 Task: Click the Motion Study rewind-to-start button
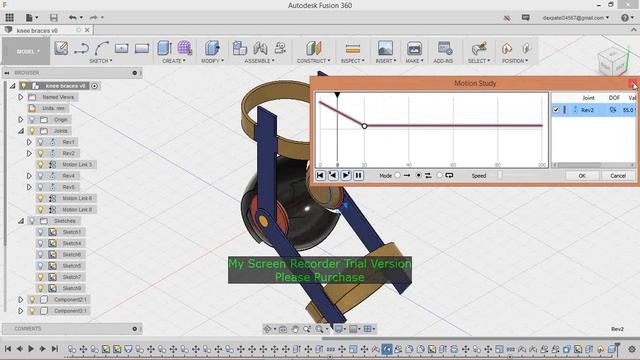(x=320, y=176)
